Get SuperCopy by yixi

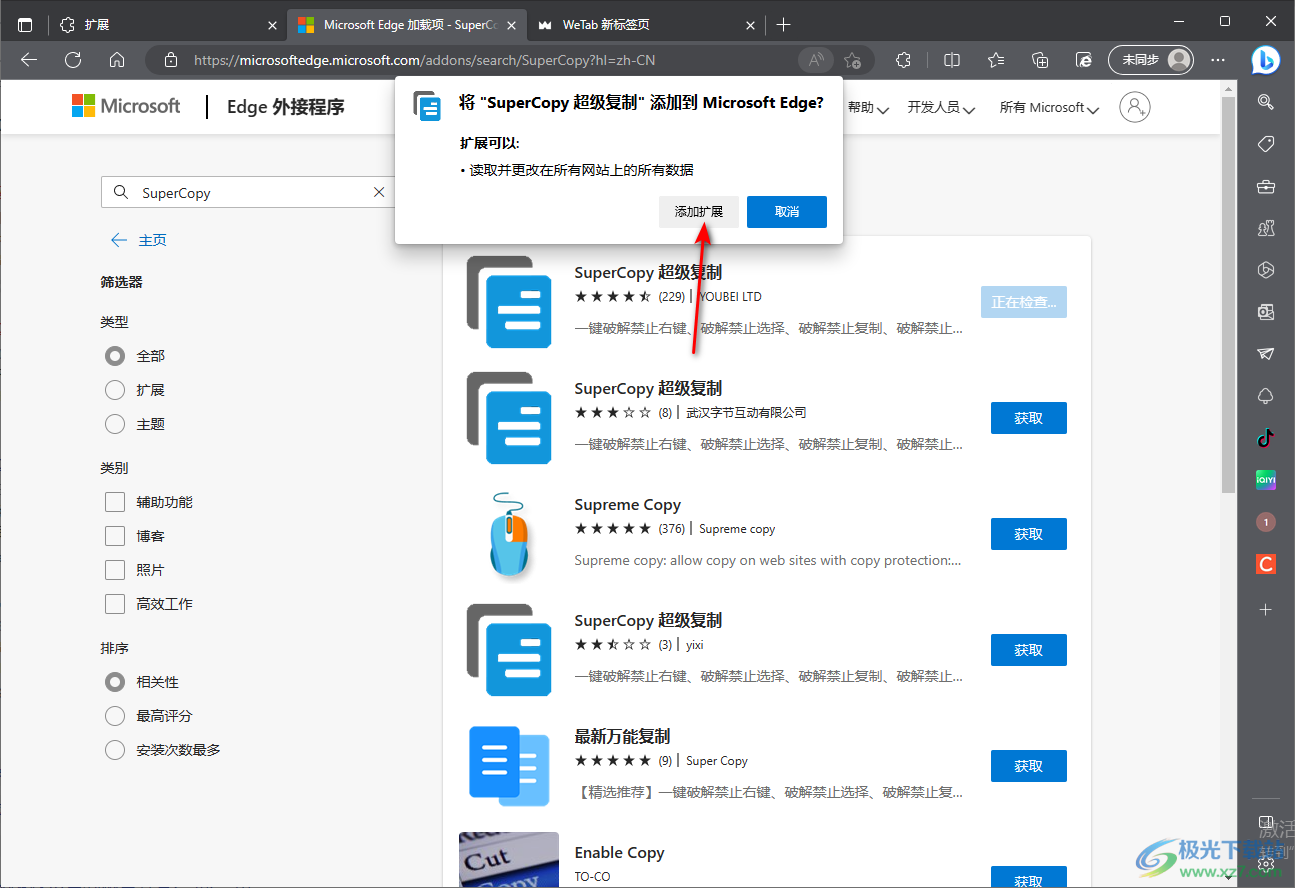click(x=1029, y=650)
